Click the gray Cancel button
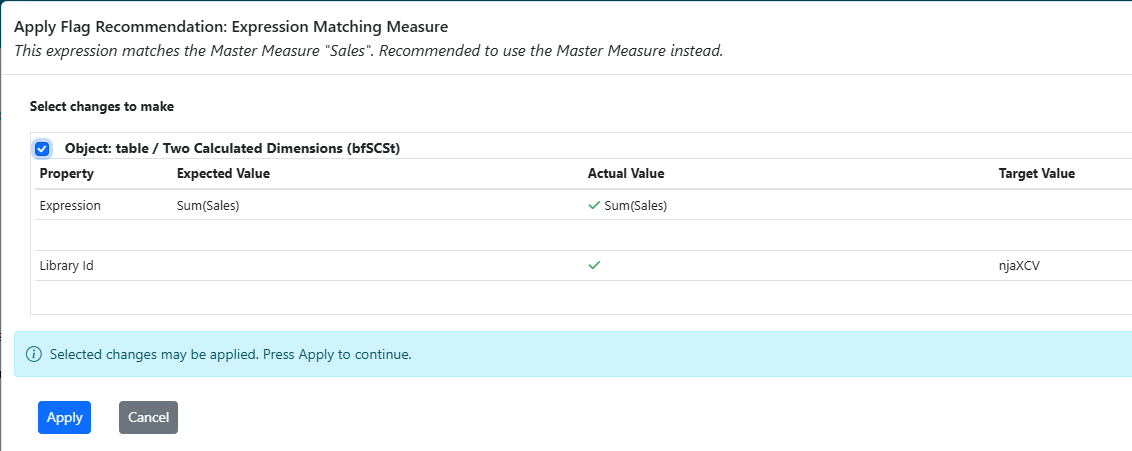This screenshot has width=1132, height=451. click(148, 418)
